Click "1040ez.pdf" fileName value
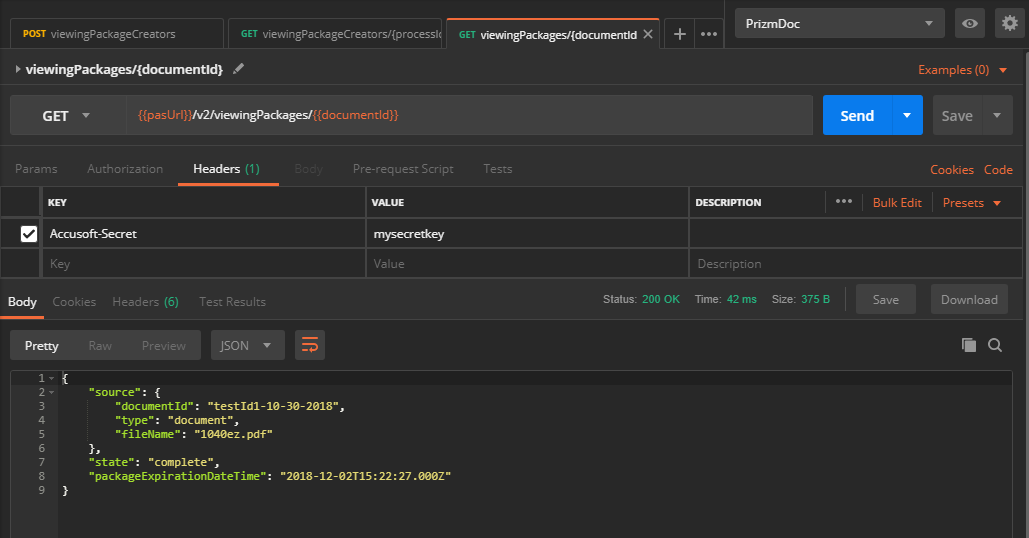This screenshot has width=1029, height=538. (233, 434)
